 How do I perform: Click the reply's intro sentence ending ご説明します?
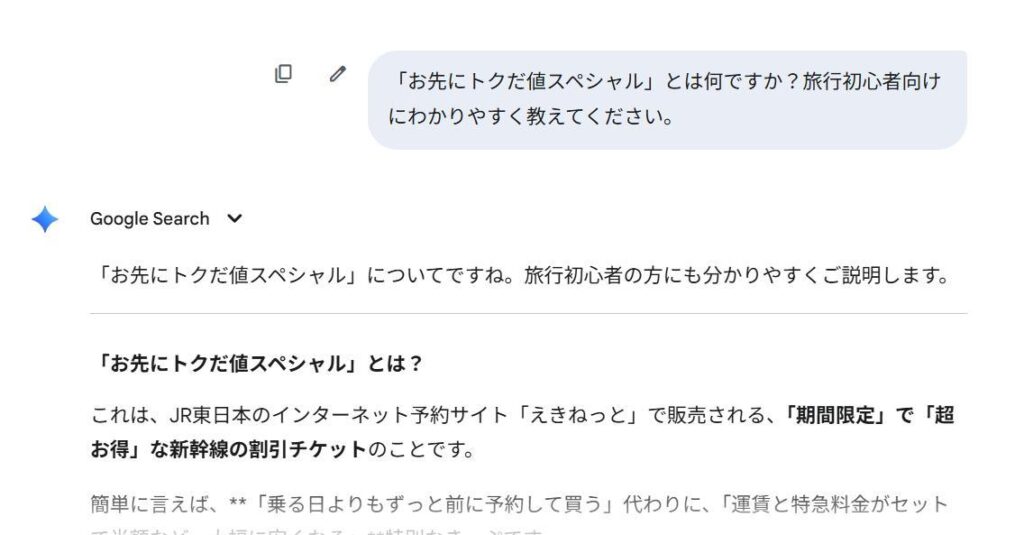[x=519, y=276]
